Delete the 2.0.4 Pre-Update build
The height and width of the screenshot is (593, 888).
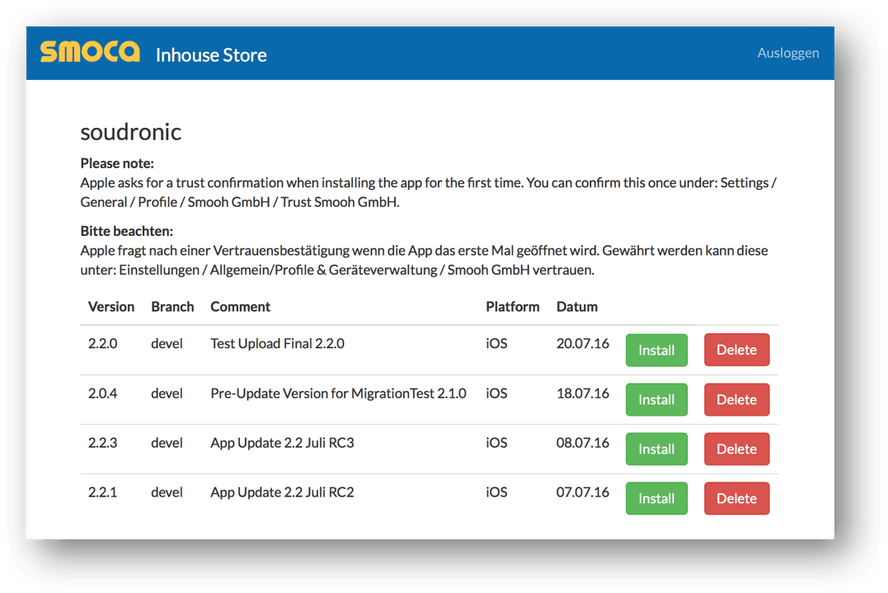(736, 399)
